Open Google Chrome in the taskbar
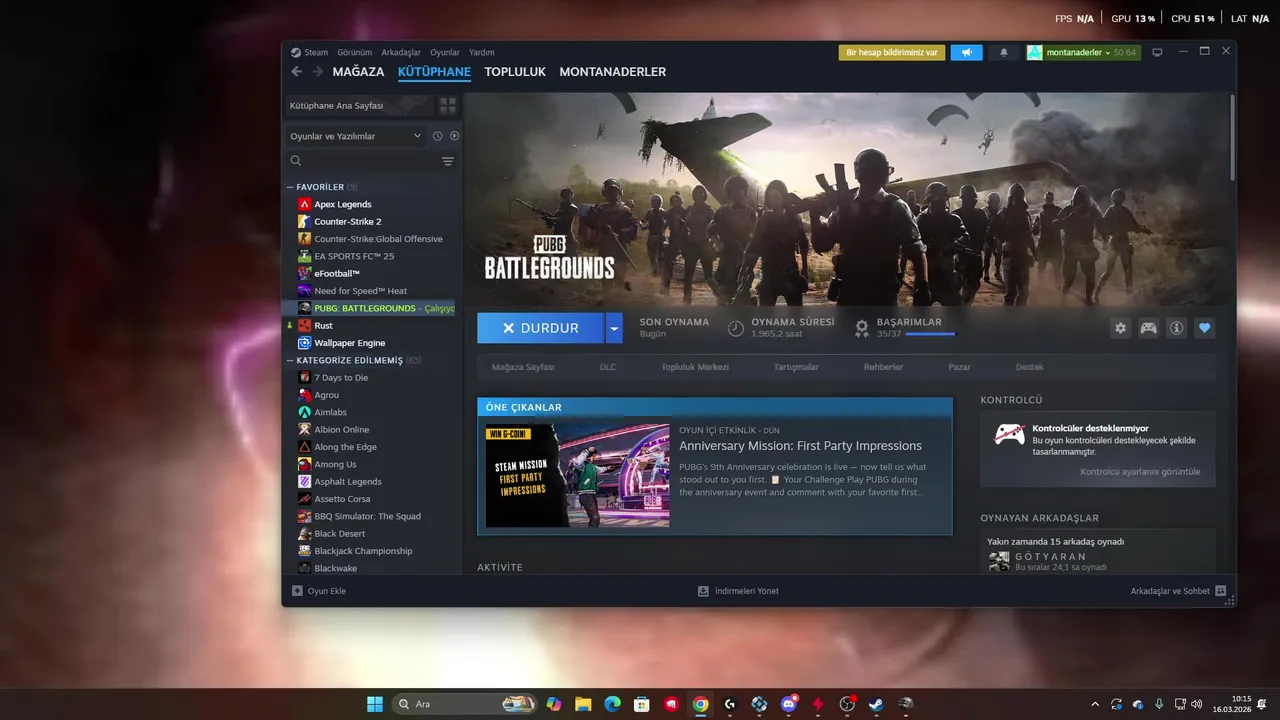The width and height of the screenshot is (1280, 720). coord(700,704)
